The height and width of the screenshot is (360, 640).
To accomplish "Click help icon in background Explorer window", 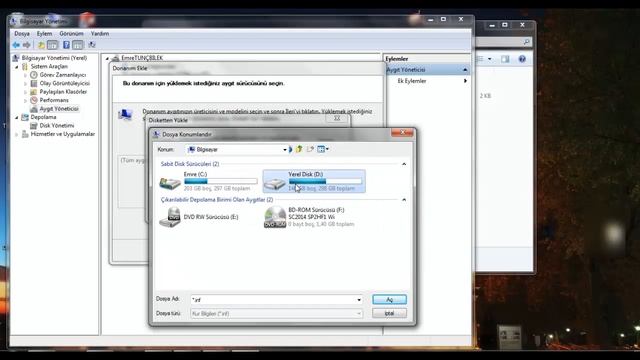I will 522,59.
